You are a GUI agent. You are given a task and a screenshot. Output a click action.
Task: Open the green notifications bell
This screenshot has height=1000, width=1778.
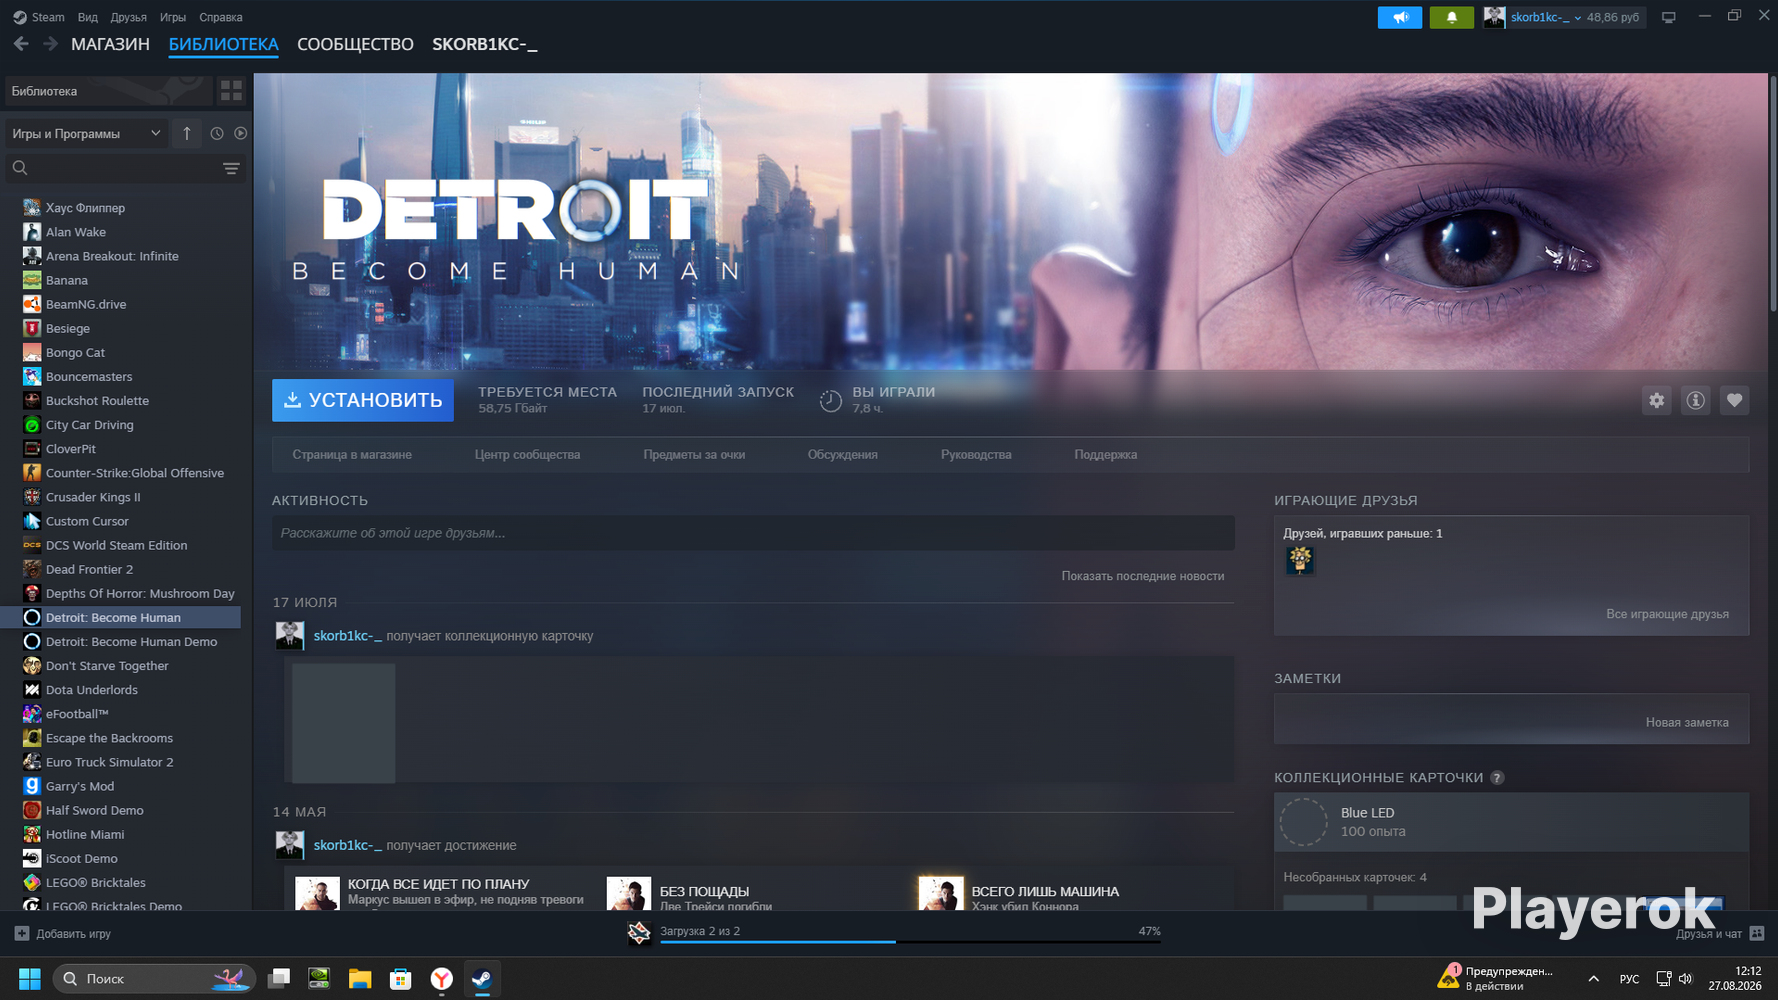tap(1451, 17)
